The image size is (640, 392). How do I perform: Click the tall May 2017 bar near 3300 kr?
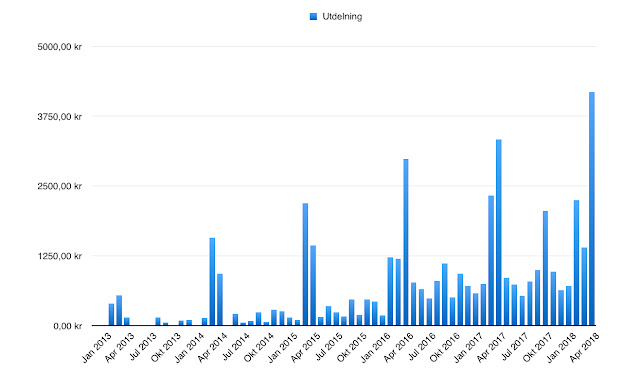coord(499,232)
